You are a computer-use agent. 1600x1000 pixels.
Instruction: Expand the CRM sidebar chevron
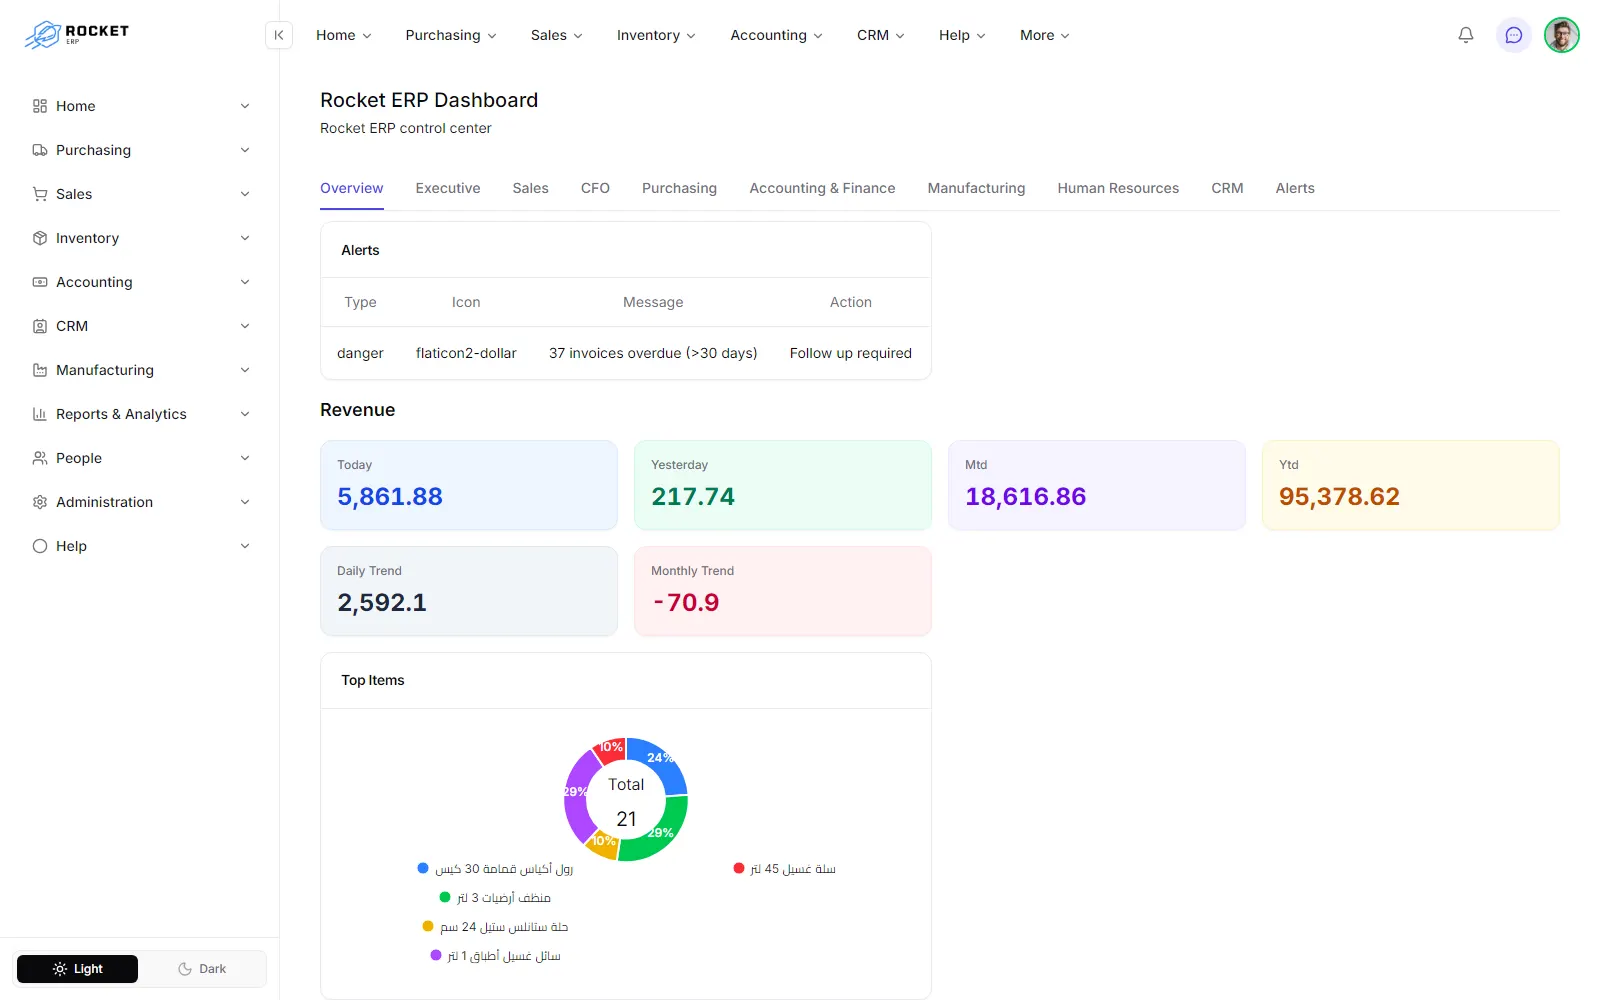click(x=245, y=326)
